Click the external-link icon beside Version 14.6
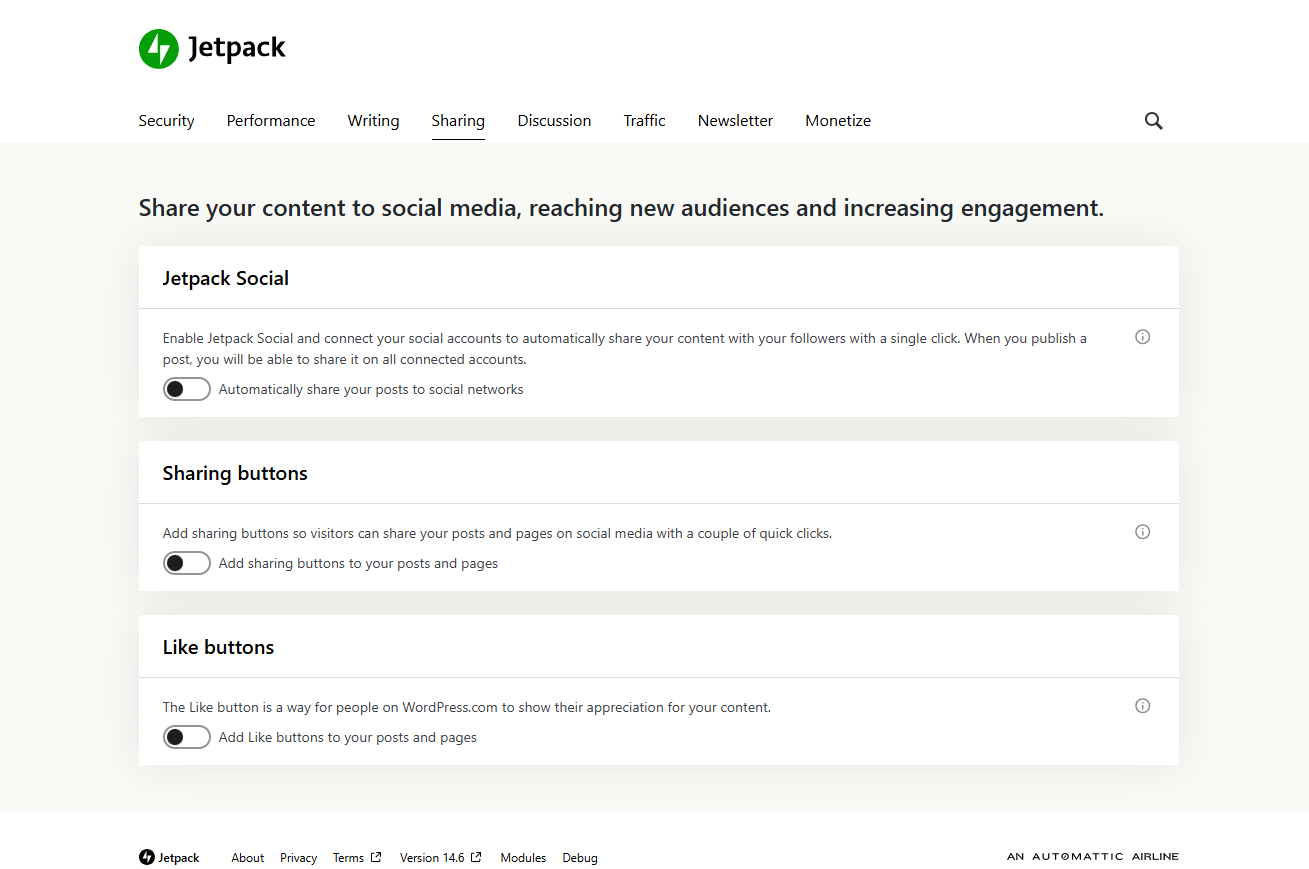 475,856
